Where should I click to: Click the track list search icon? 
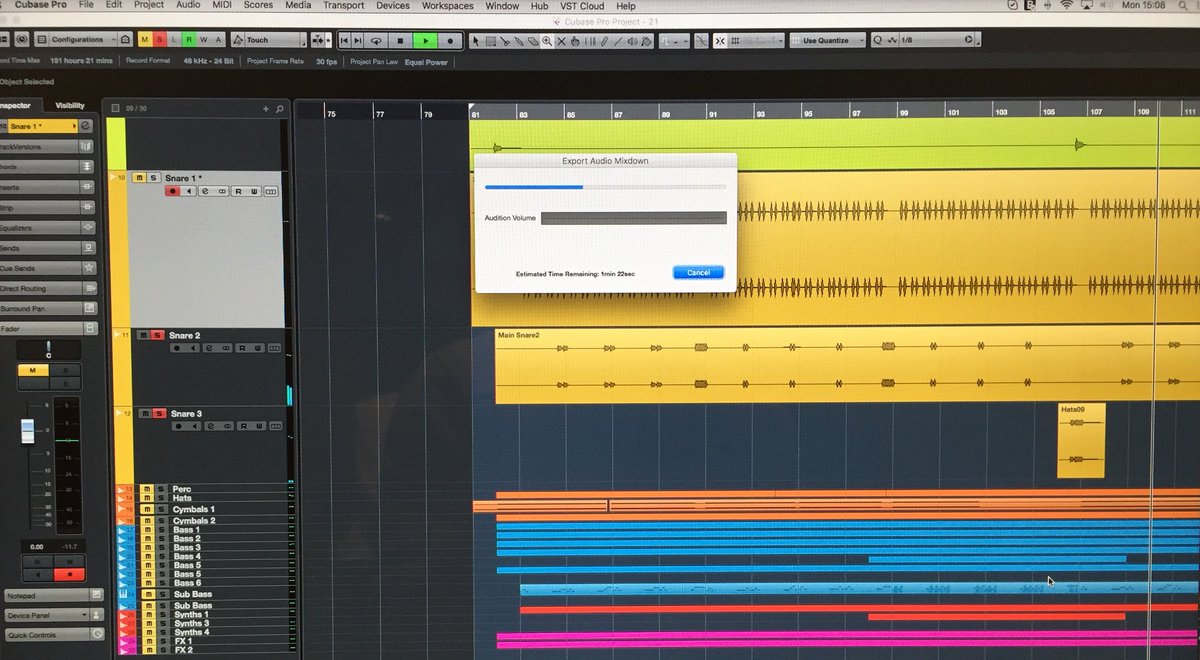pos(280,108)
